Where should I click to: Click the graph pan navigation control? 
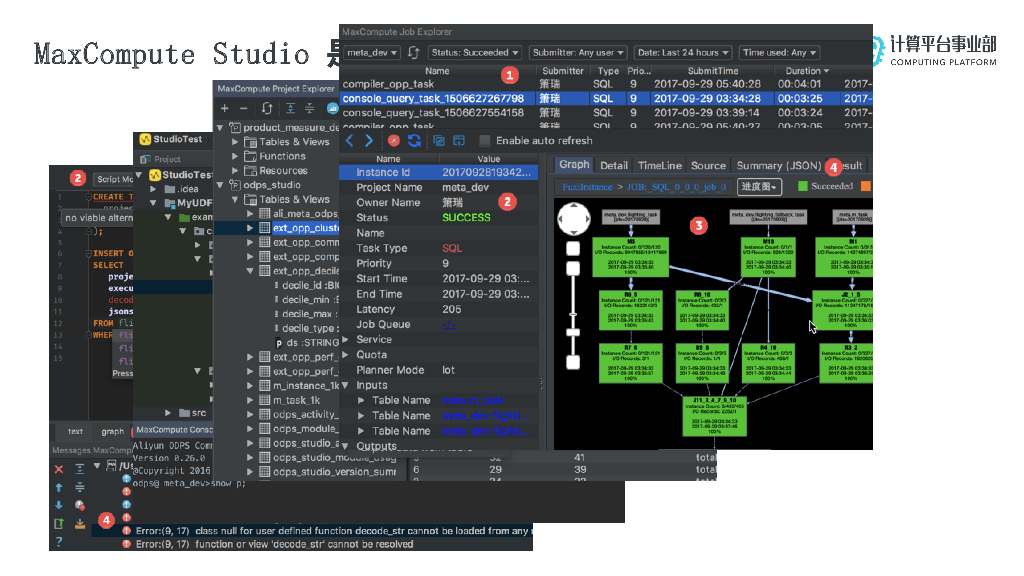coord(574,218)
